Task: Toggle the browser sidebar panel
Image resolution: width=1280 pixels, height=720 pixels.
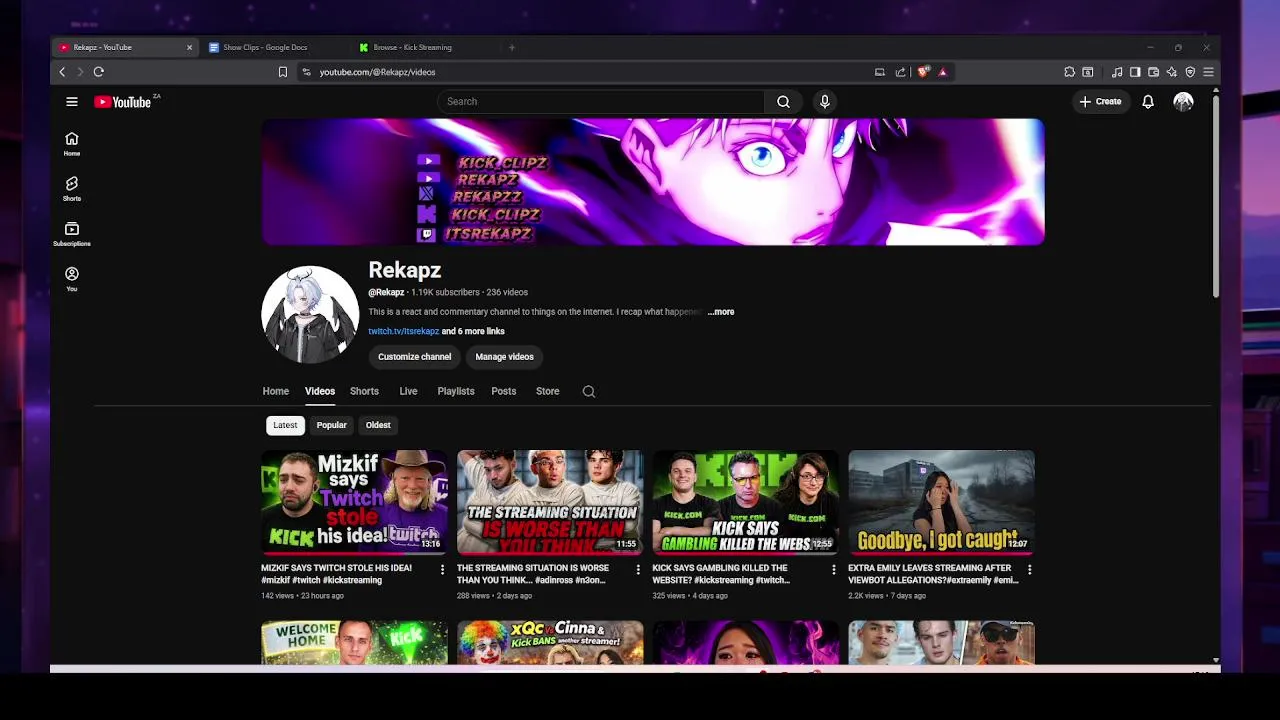Action: click(x=1135, y=72)
